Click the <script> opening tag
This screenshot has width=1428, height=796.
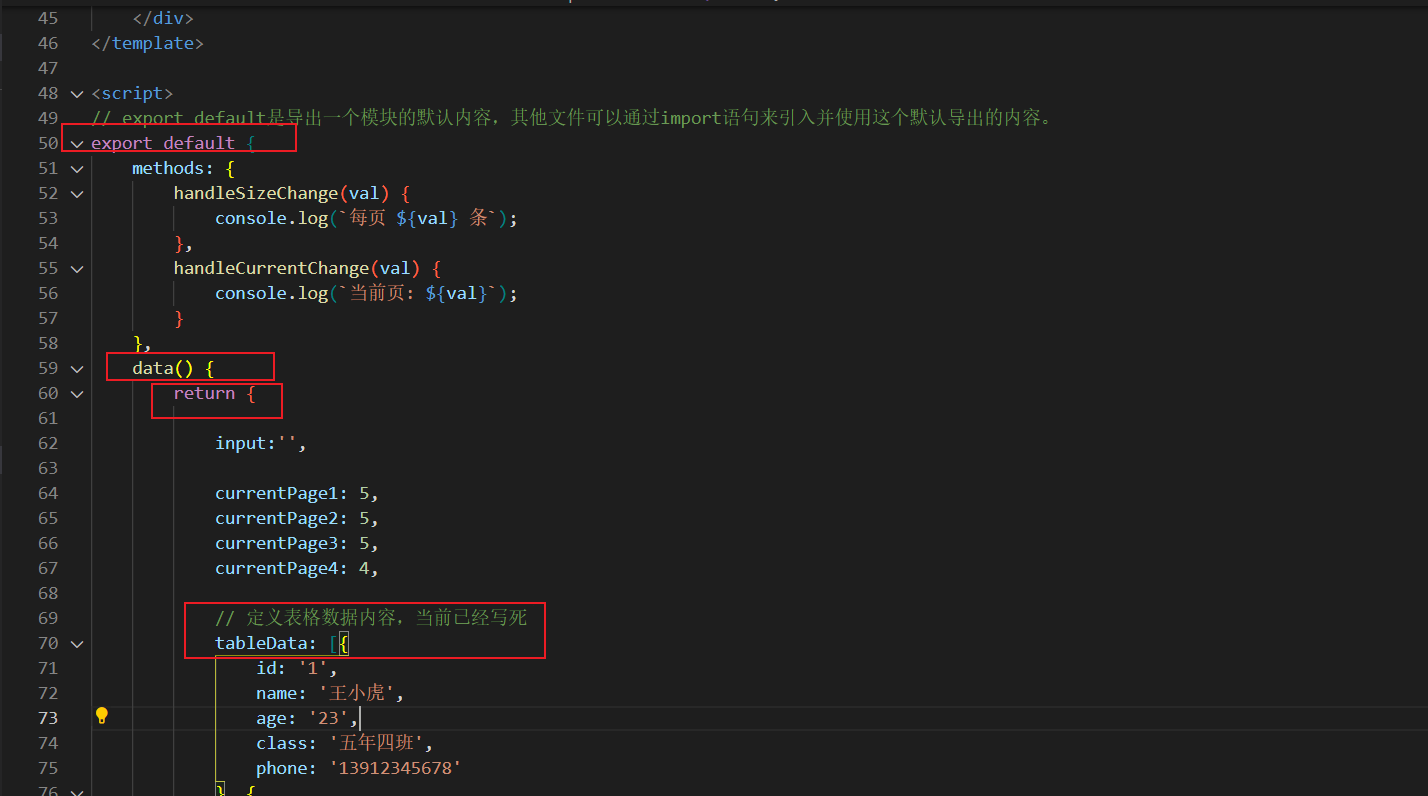132,93
